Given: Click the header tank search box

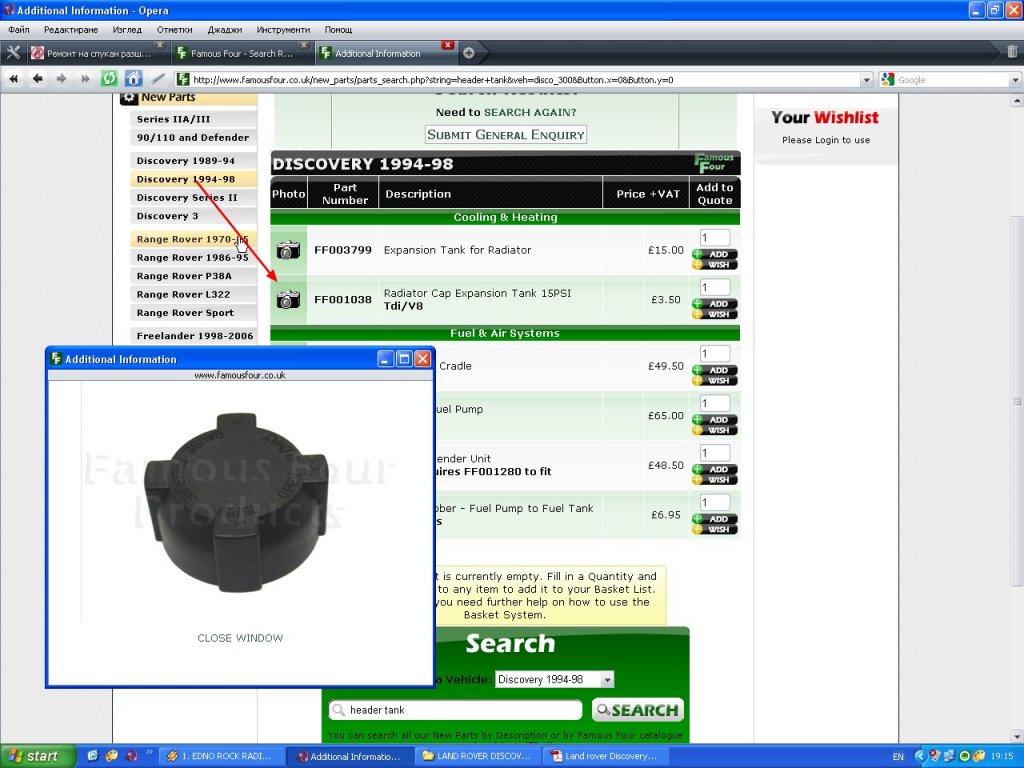Looking at the screenshot, I should pos(455,710).
